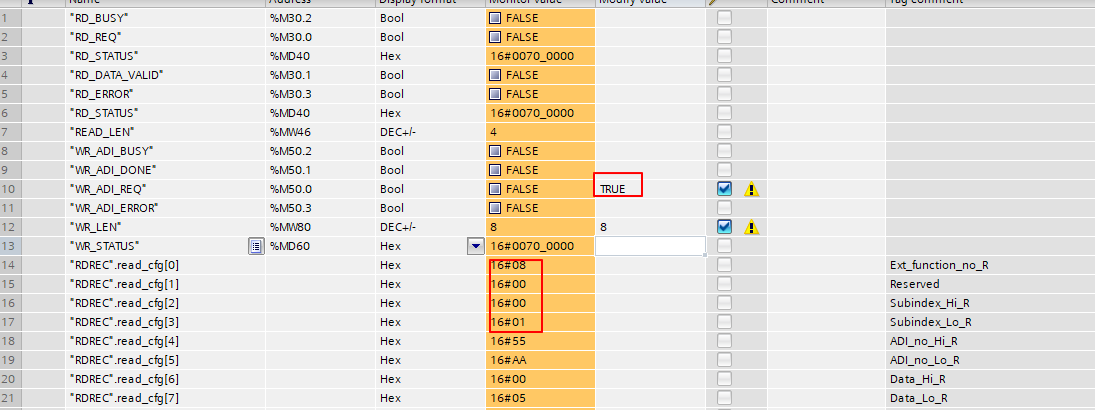The height and width of the screenshot is (410, 1095).
Task: Uncheck the modify checkbox for WR_ADI_REQ
Action: click(x=724, y=189)
